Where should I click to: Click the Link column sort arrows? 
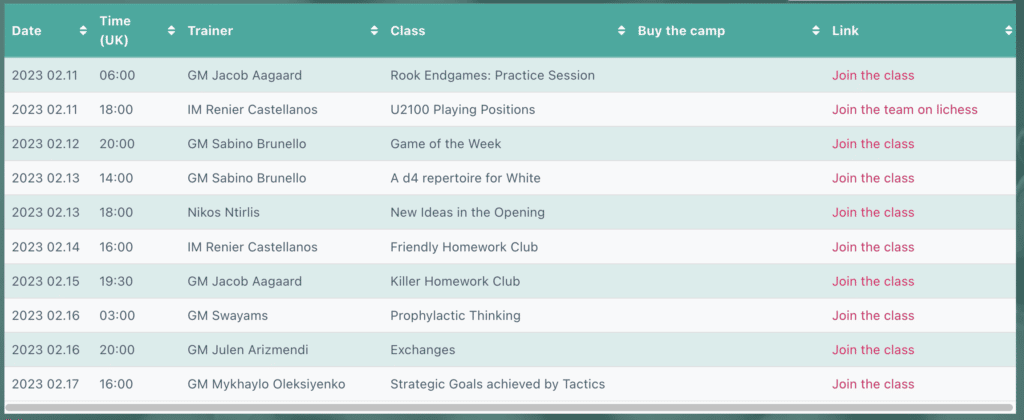tap(1008, 31)
